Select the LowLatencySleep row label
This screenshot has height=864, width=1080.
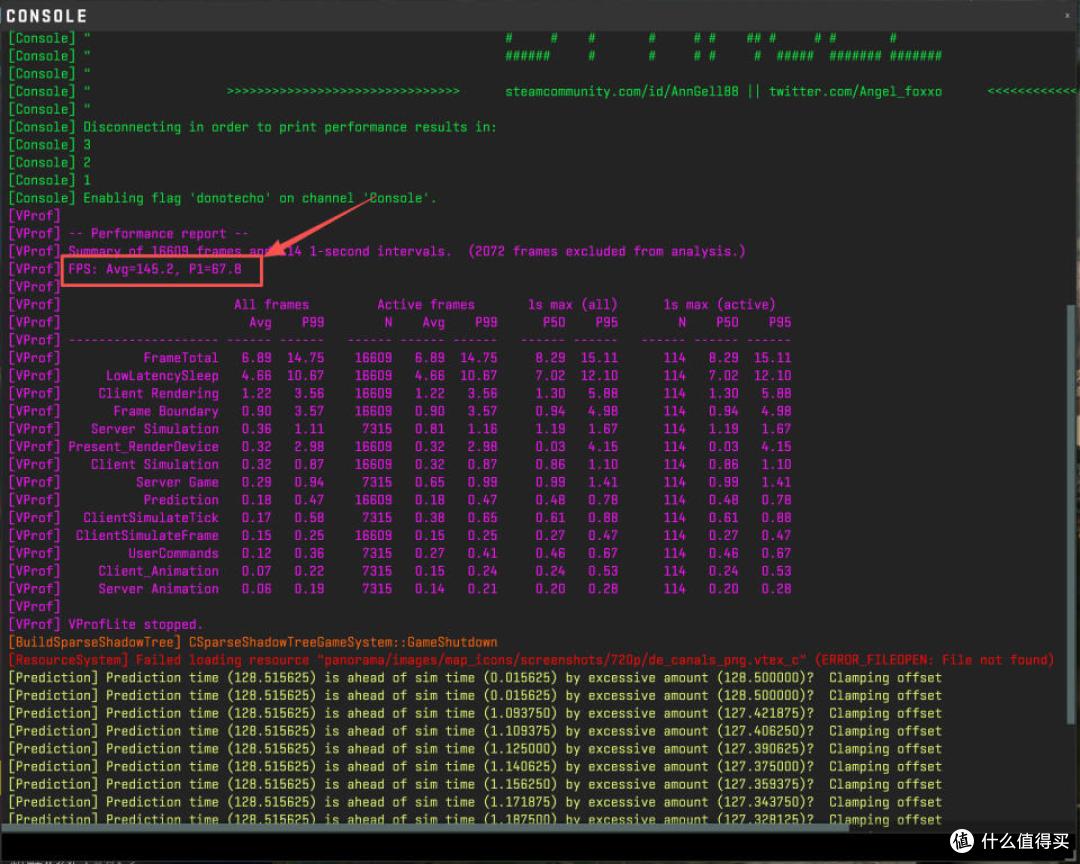pyautogui.click(x=162, y=376)
